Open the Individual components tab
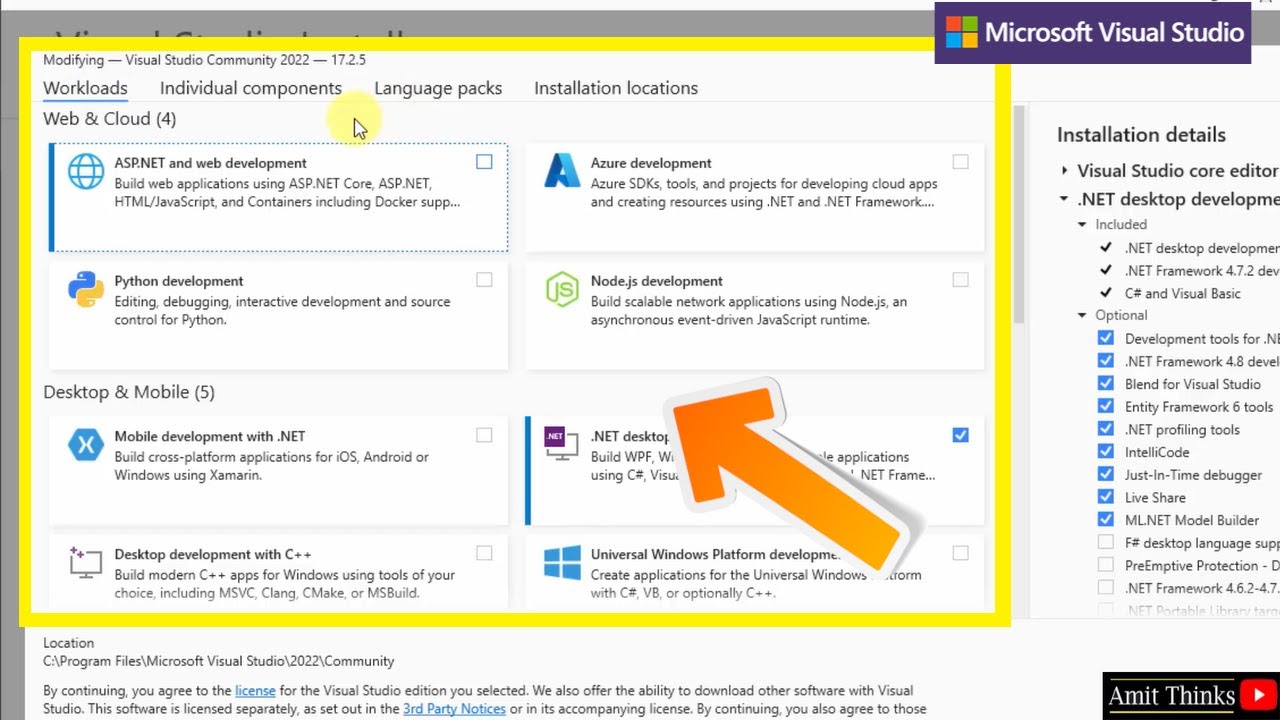Viewport: 1280px width, 720px height. [x=251, y=88]
